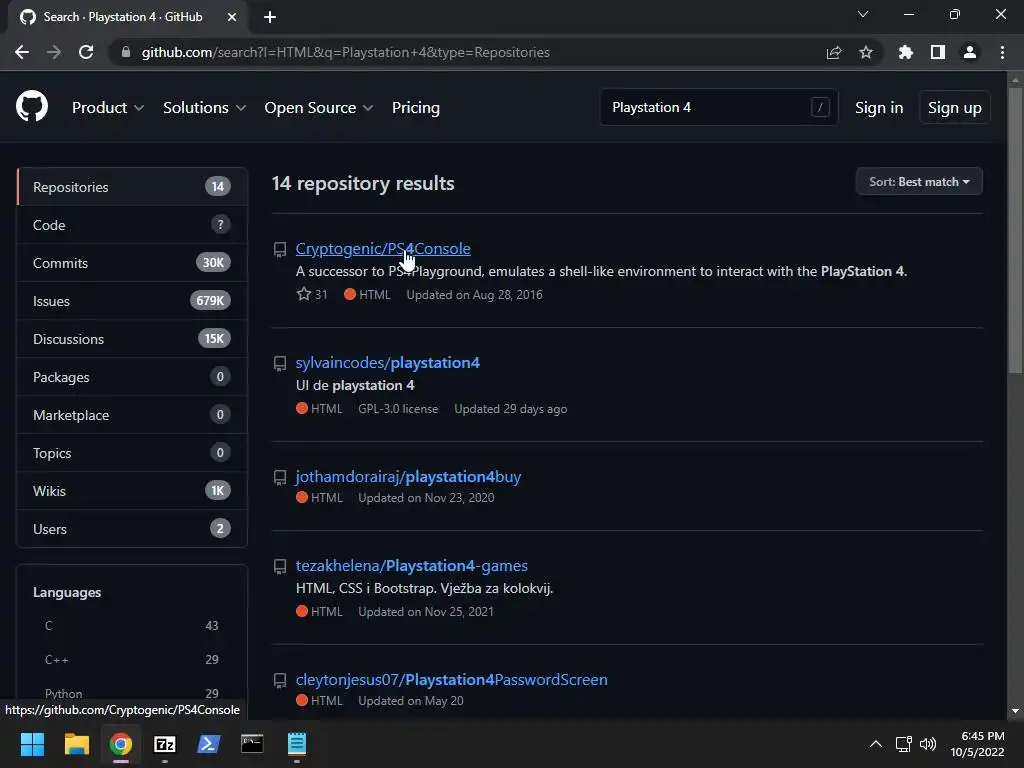Click the page vertical scrollbar thumb
Screen dimensions: 1024x768
click(1015, 230)
